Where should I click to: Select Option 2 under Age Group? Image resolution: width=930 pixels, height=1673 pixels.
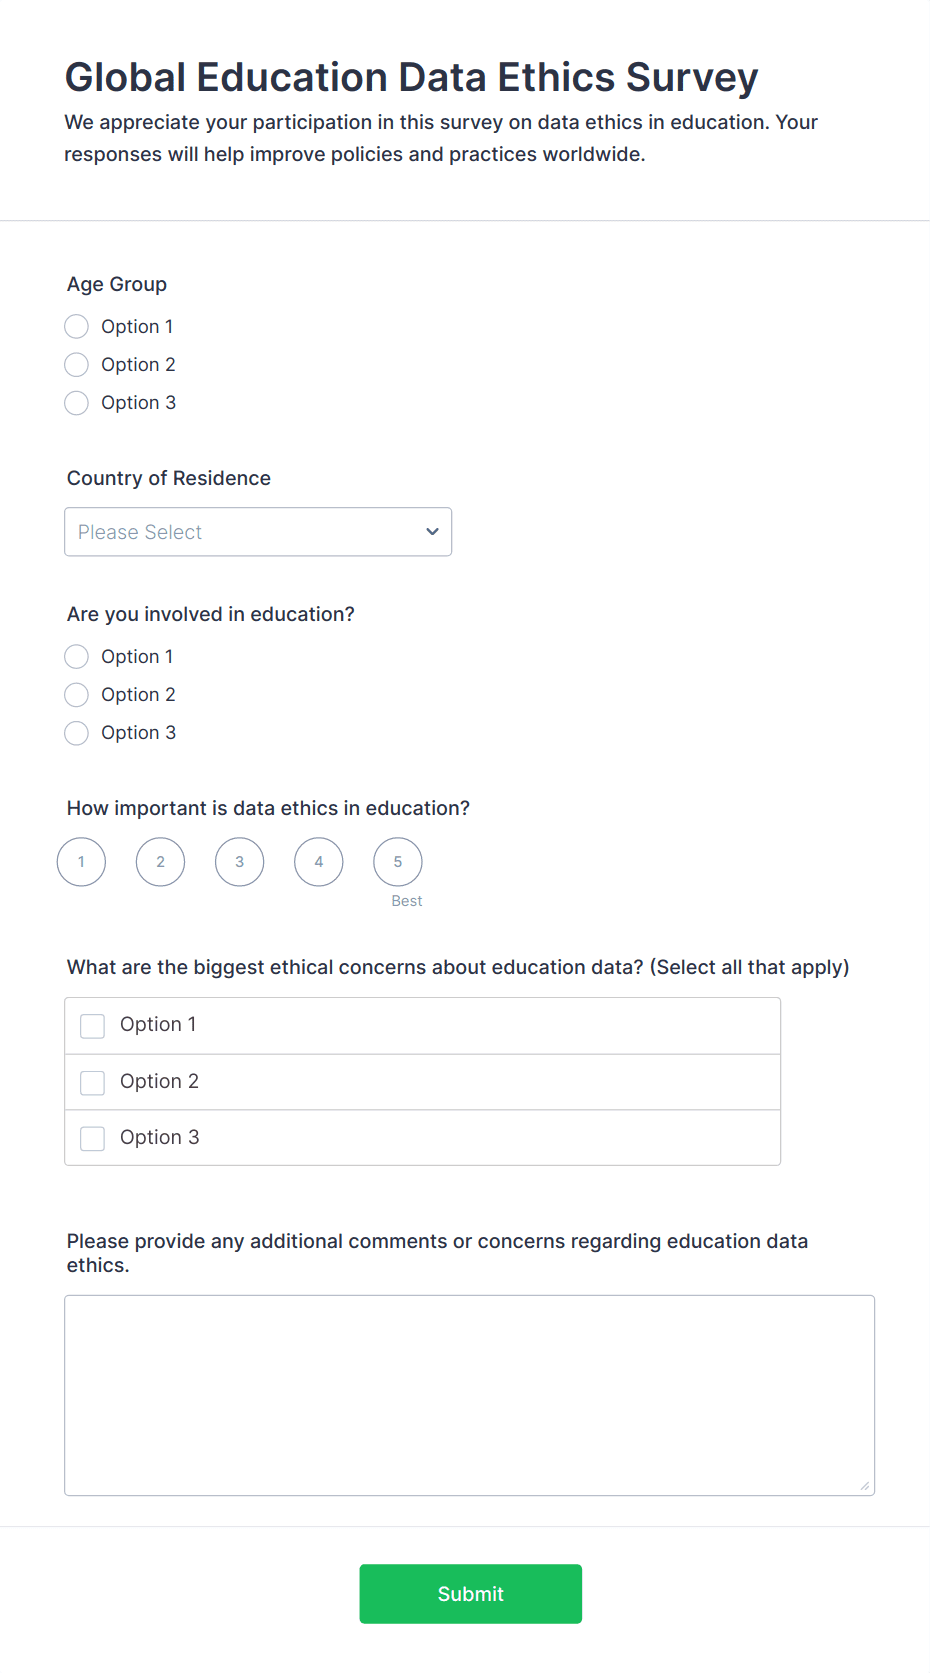coord(77,365)
